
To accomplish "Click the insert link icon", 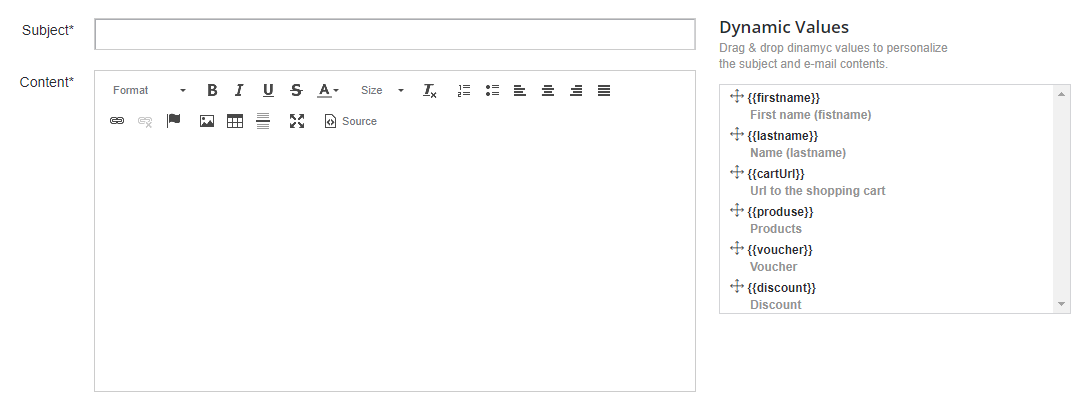I will click(117, 121).
